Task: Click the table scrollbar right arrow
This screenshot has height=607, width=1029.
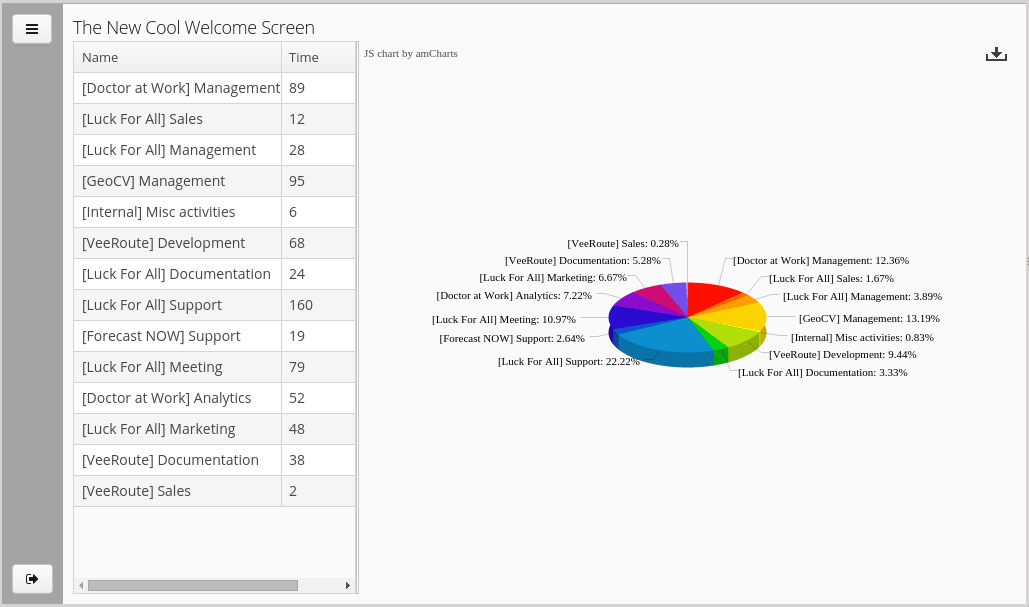Action: tap(347, 585)
